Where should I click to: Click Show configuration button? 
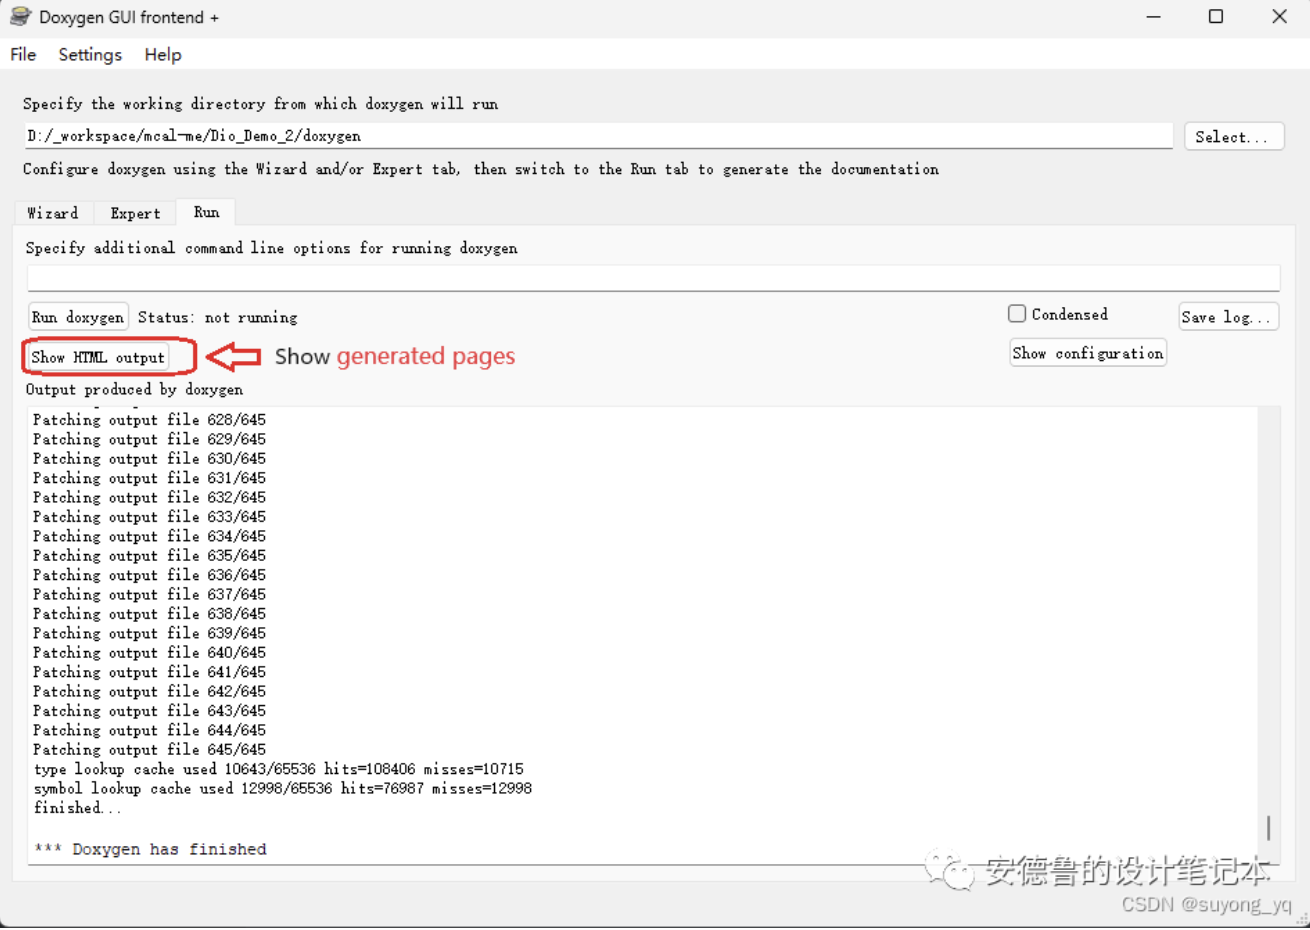coord(1088,353)
